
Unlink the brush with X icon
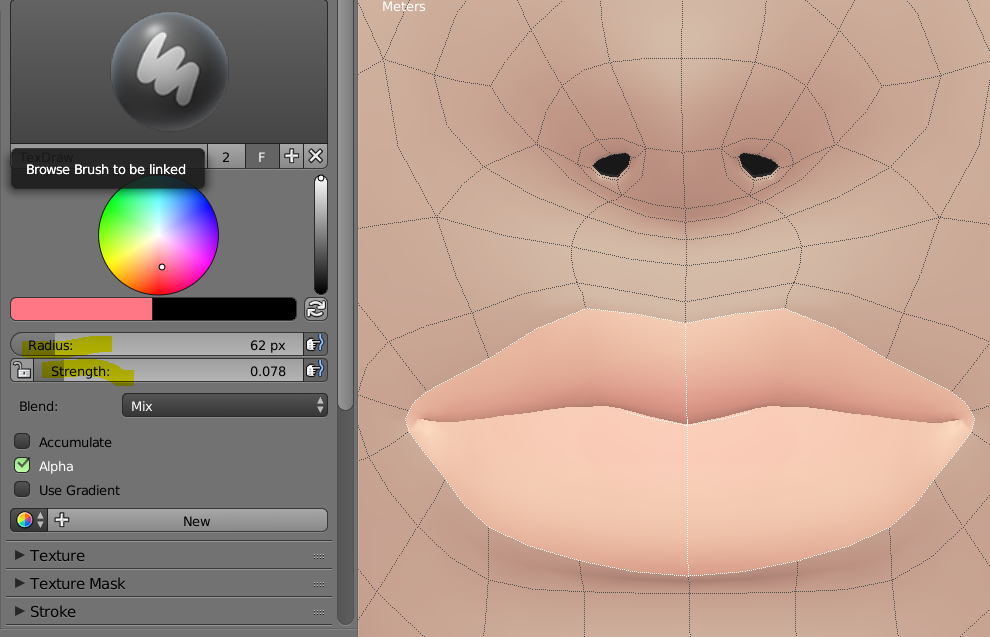tap(316, 156)
